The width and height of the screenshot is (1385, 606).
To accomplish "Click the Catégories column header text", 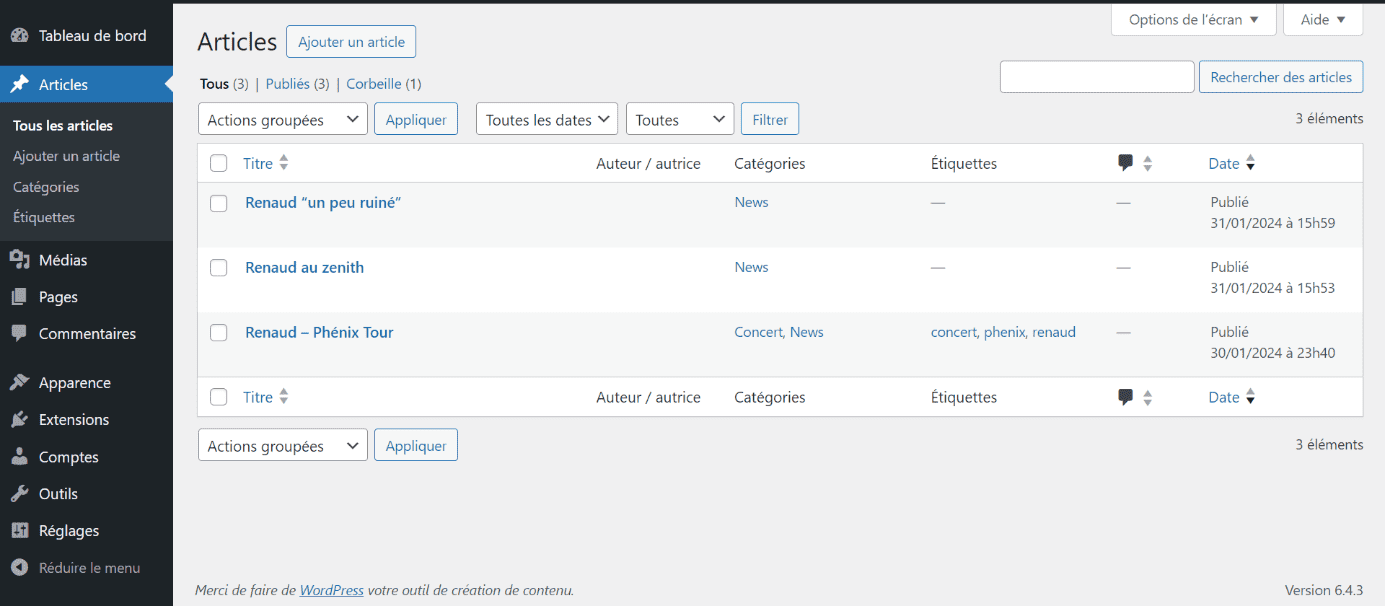I will coord(770,163).
